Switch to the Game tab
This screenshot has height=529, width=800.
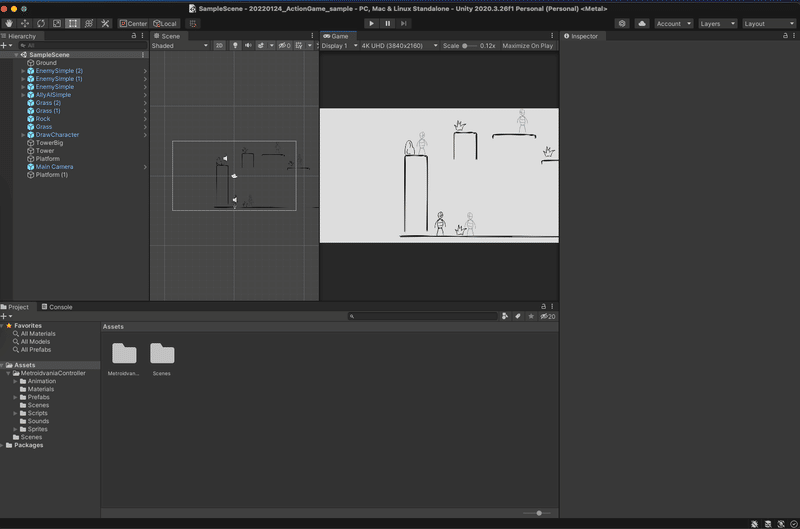[336, 36]
